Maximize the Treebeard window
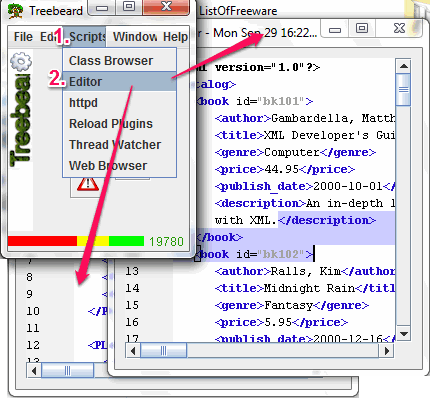 (x=129, y=7)
